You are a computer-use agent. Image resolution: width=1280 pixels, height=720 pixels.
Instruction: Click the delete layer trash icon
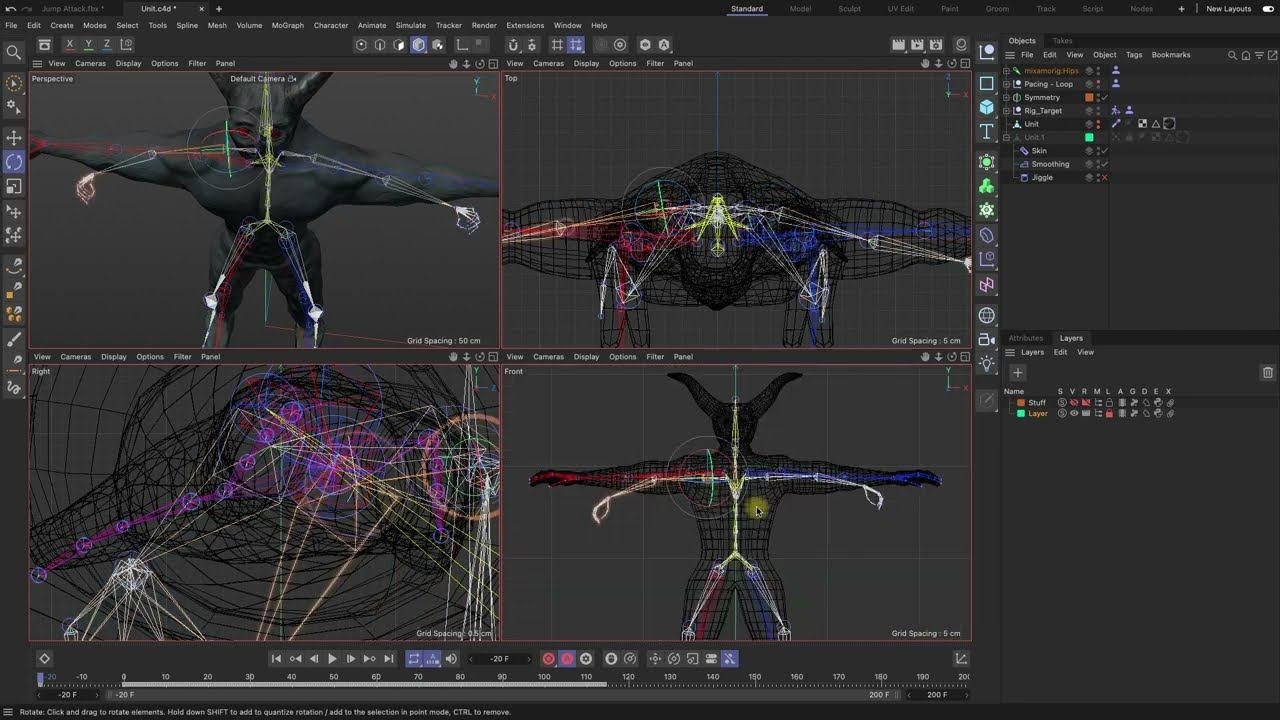[1267, 373]
